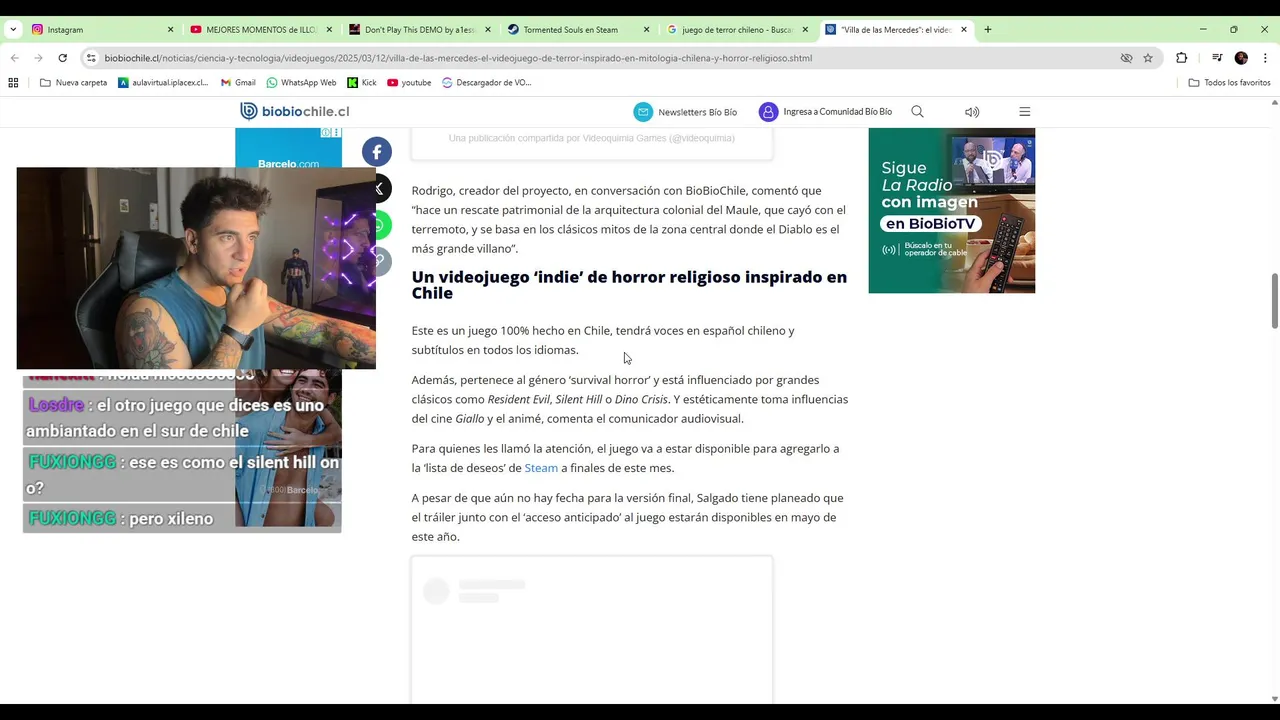Close the Instagram tab
Image resolution: width=1280 pixels, height=720 pixels.
(170, 30)
